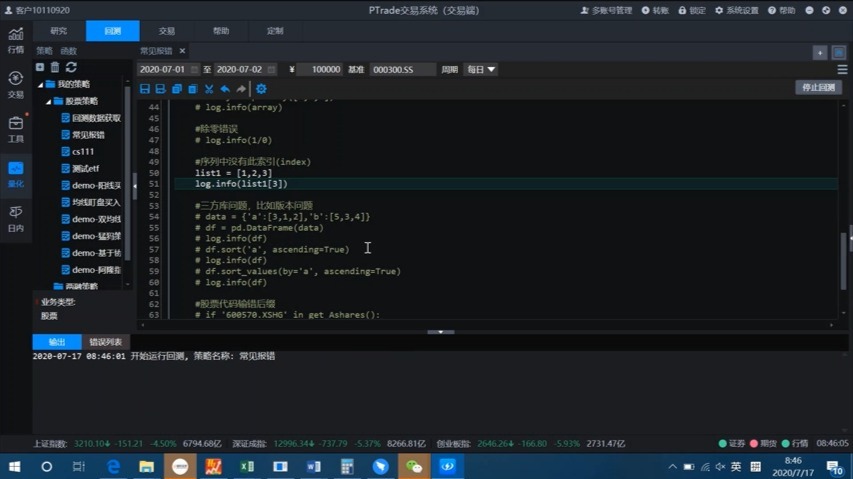The image size is (853, 479).
Task: Switch to the 定制 tab
Action: tap(275, 31)
